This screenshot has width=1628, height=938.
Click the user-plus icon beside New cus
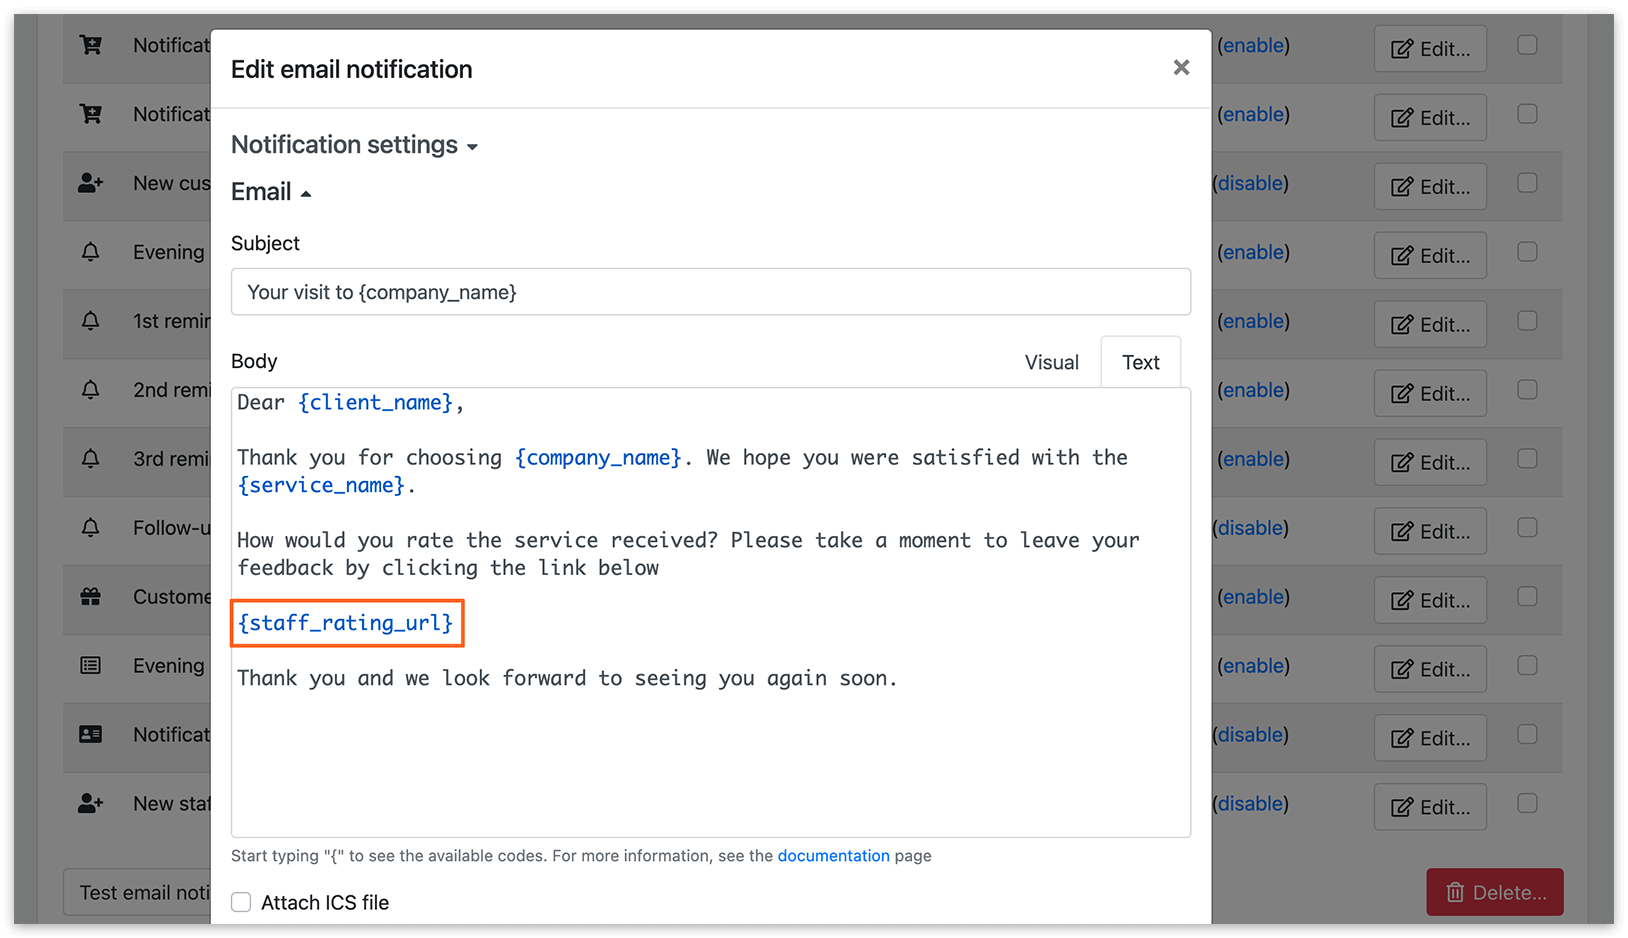tap(91, 183)
